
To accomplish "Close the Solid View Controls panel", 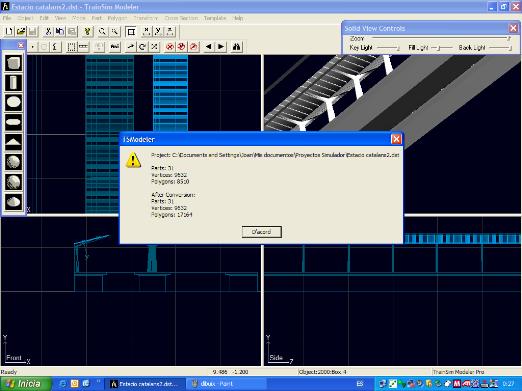I will coord(513,28).
